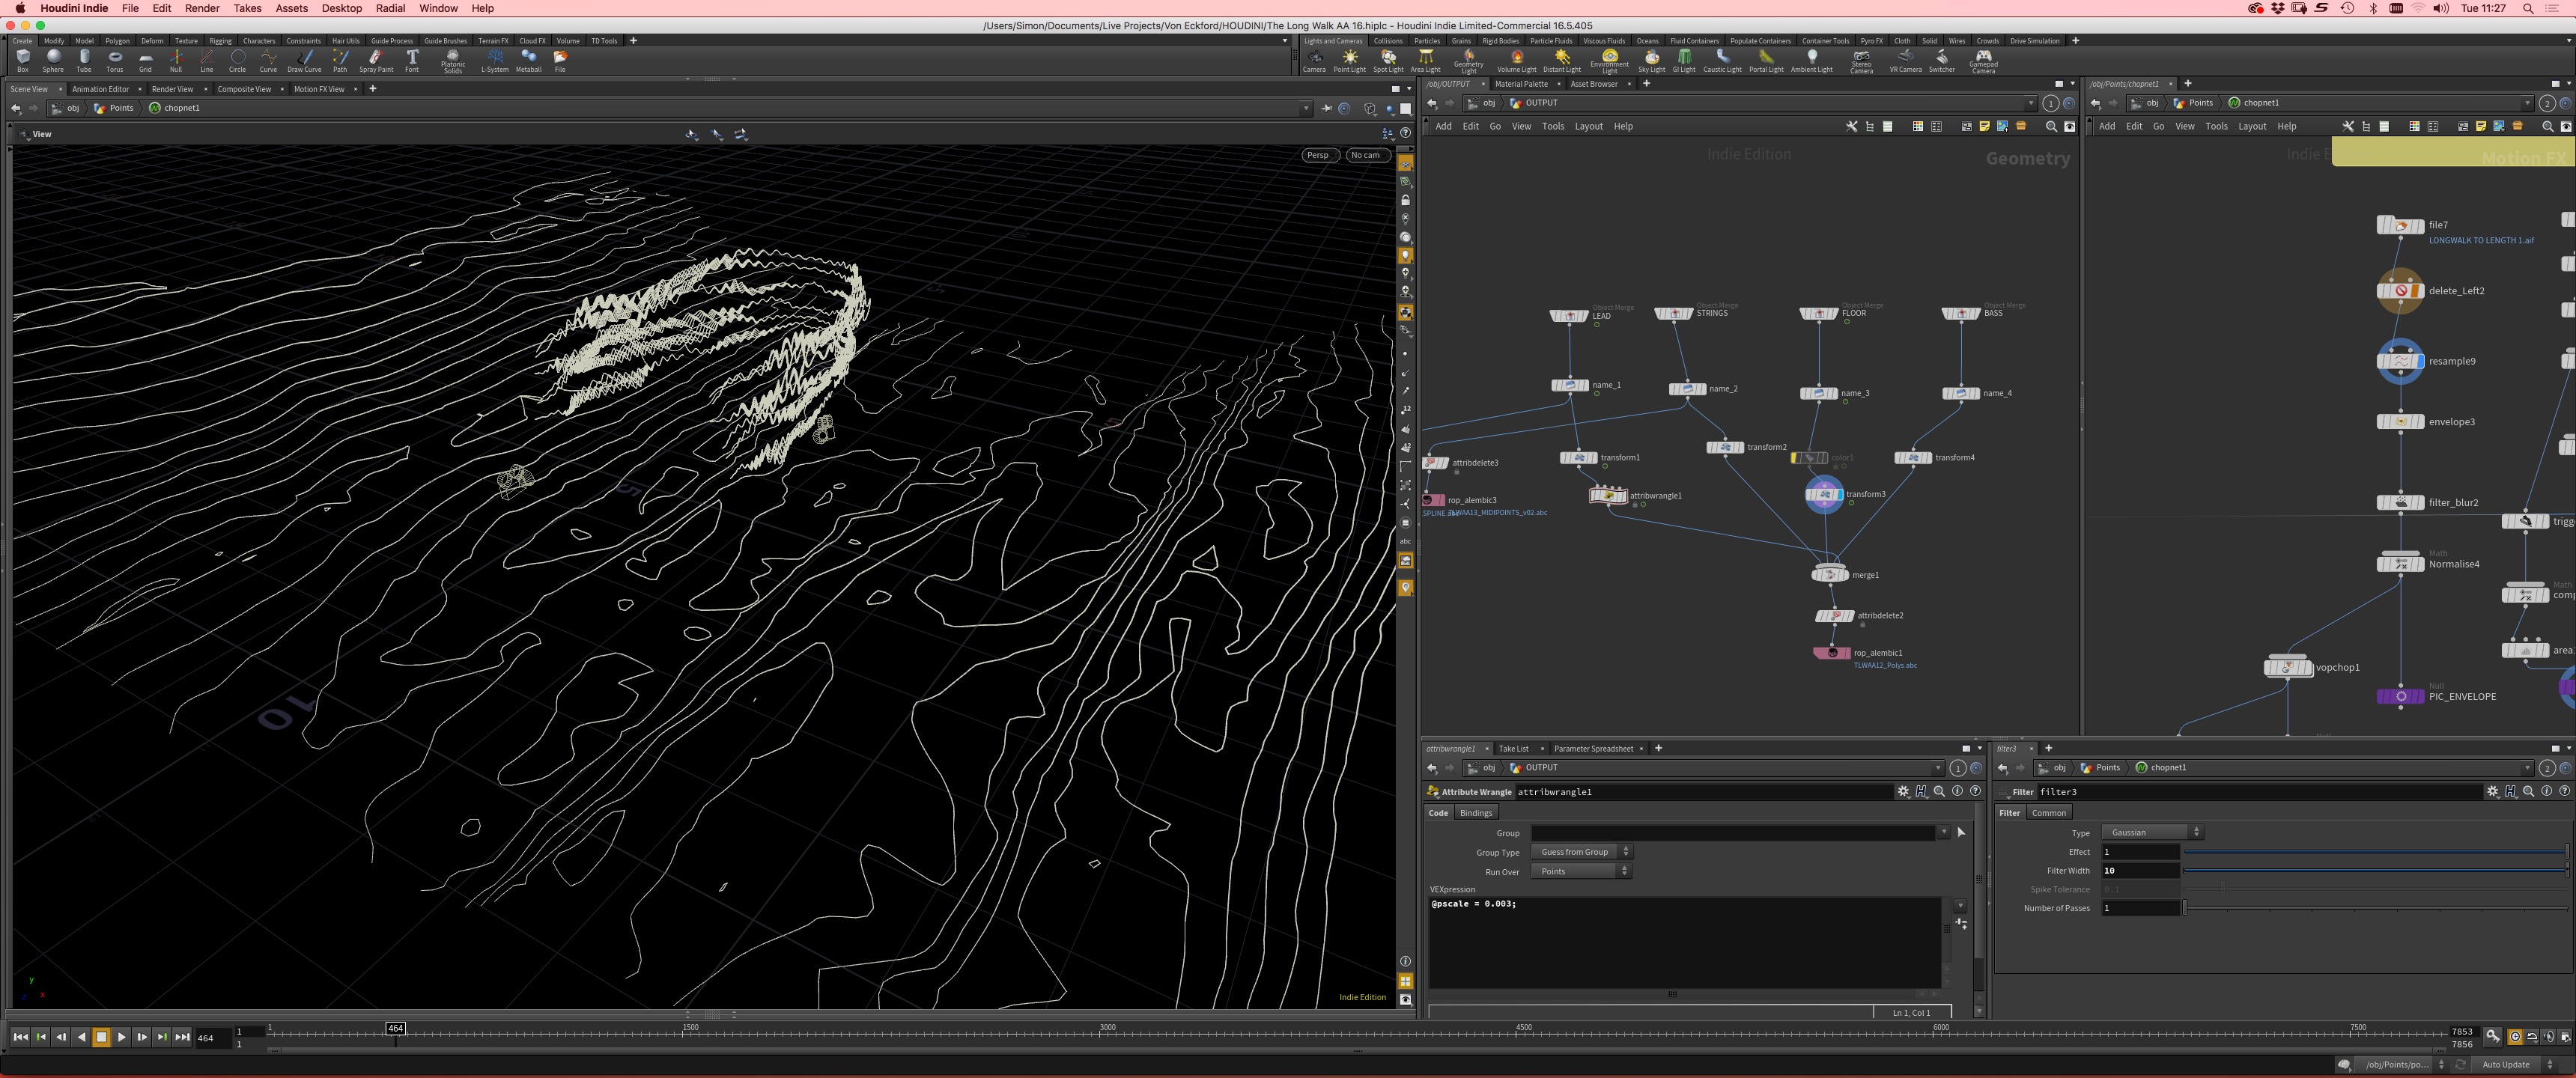This screenshot has width=2576, height=1078.
Task: Select the Font shelf tool
Action: click(412, 61)
